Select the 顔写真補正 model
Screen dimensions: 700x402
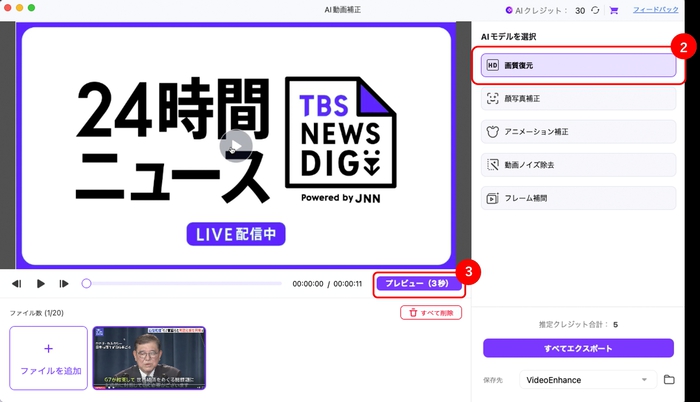[x=578, y=98]
